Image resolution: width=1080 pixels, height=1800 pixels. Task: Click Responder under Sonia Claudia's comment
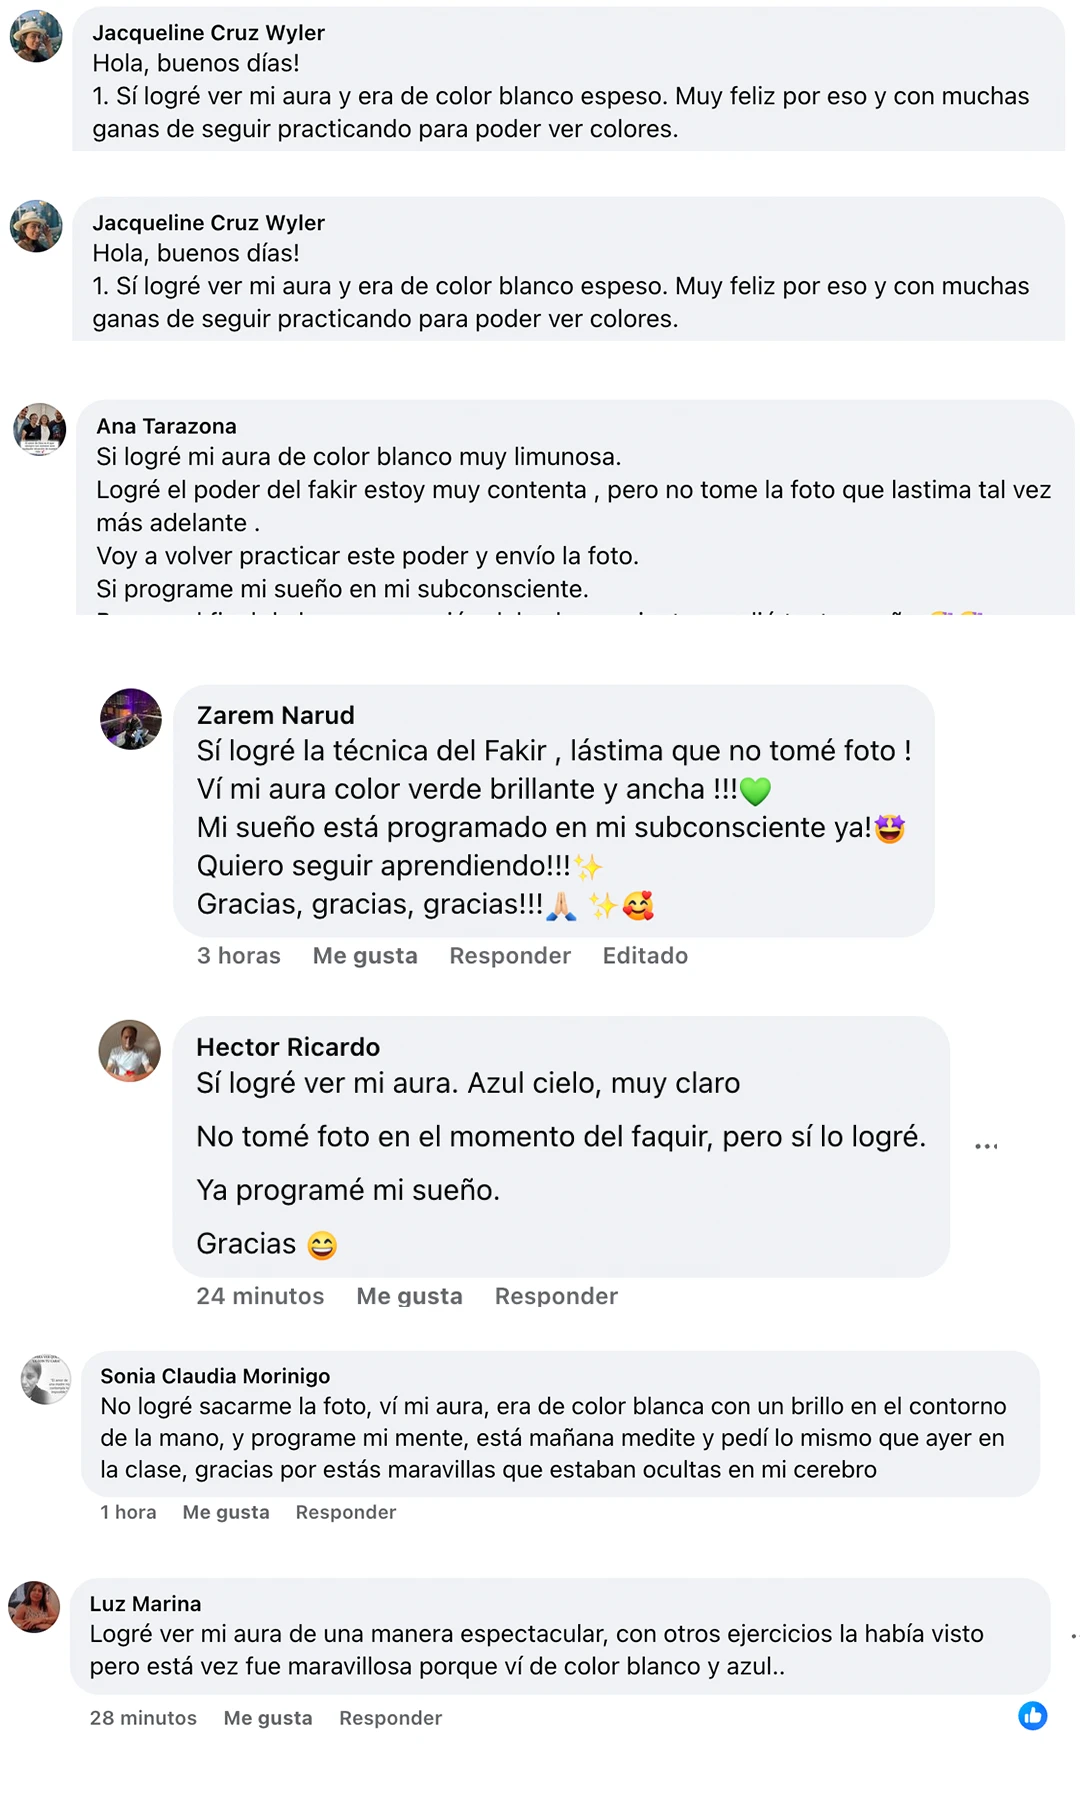[346, 1512]
